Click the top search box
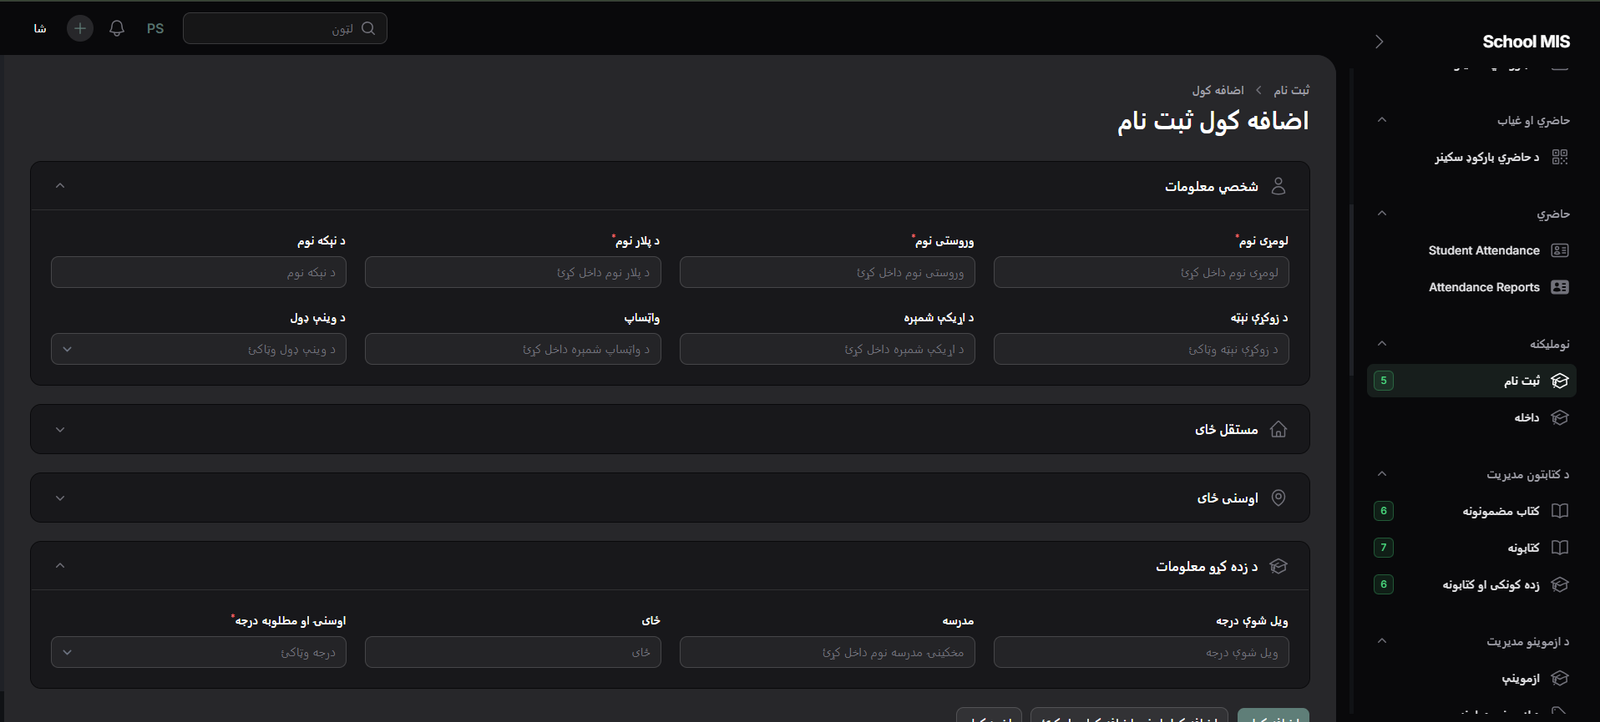The width and height of the screenshot is (1600, 722). pyautogui.click(x=284, y=28)
